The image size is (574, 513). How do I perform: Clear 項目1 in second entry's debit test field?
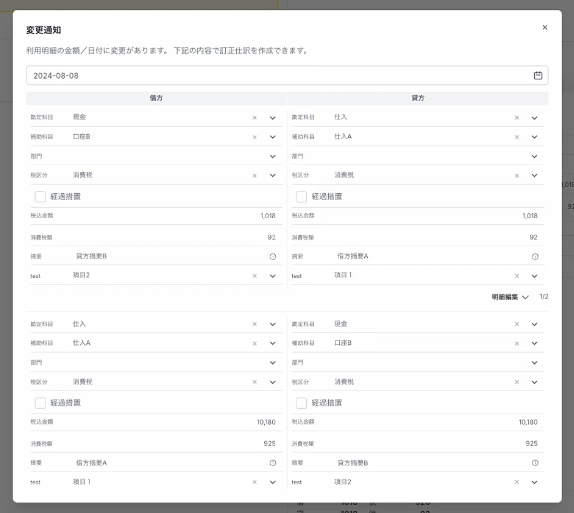254,482
